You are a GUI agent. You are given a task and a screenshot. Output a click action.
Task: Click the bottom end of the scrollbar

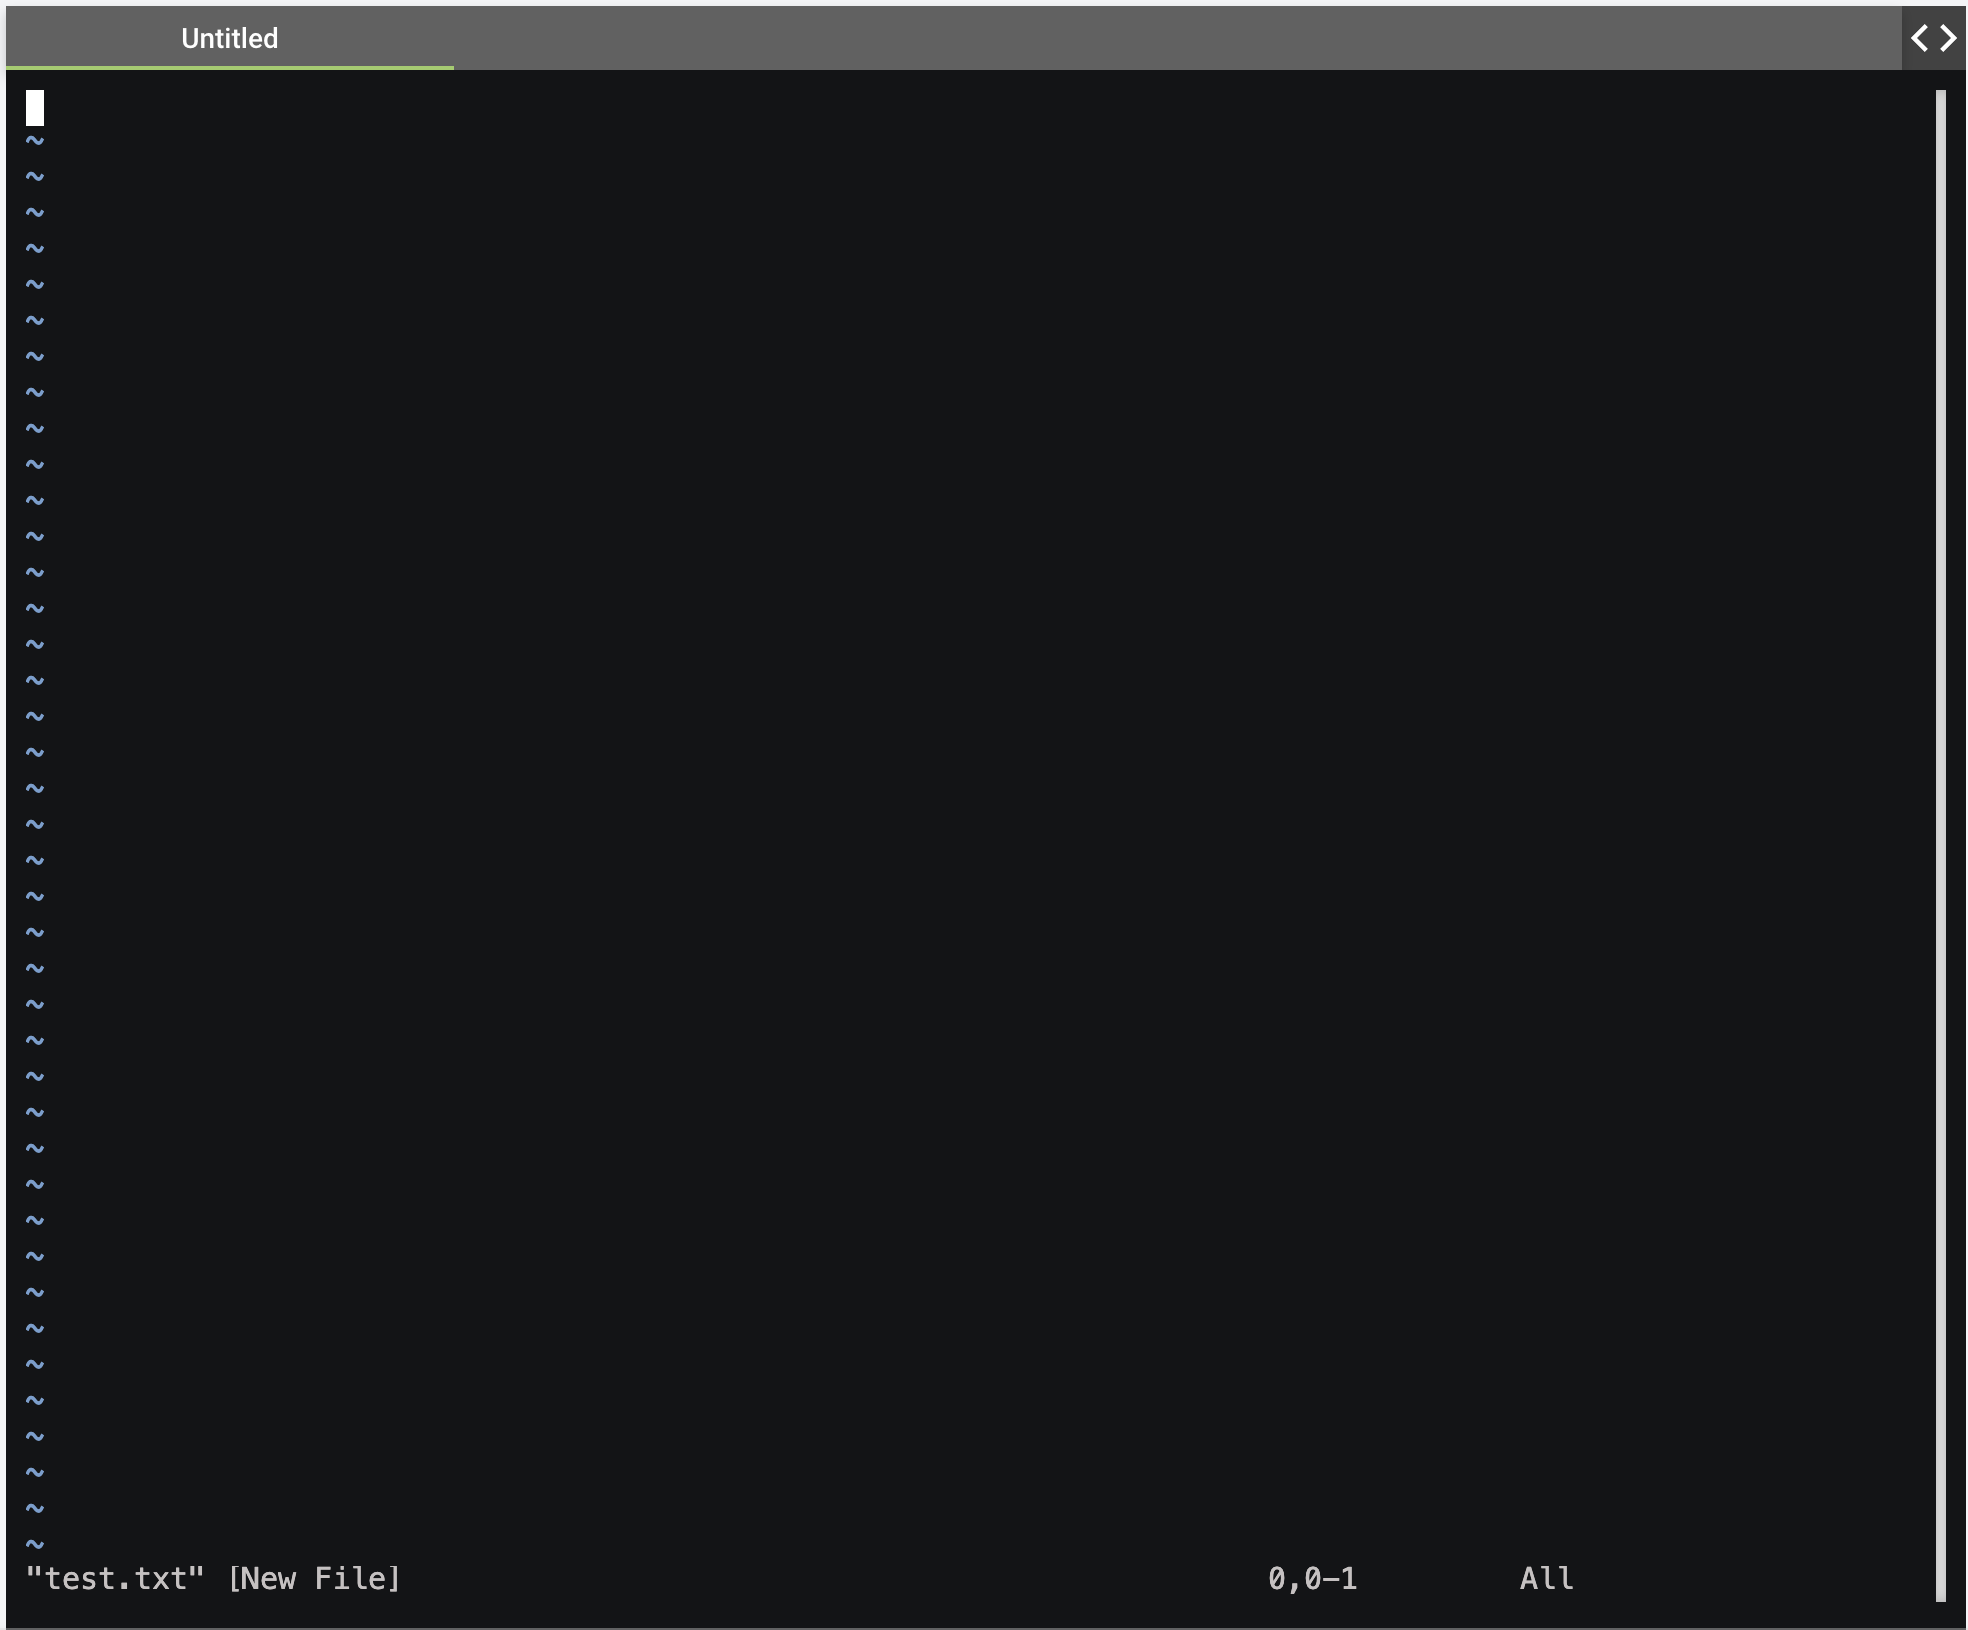(x=1940, y=1594)
